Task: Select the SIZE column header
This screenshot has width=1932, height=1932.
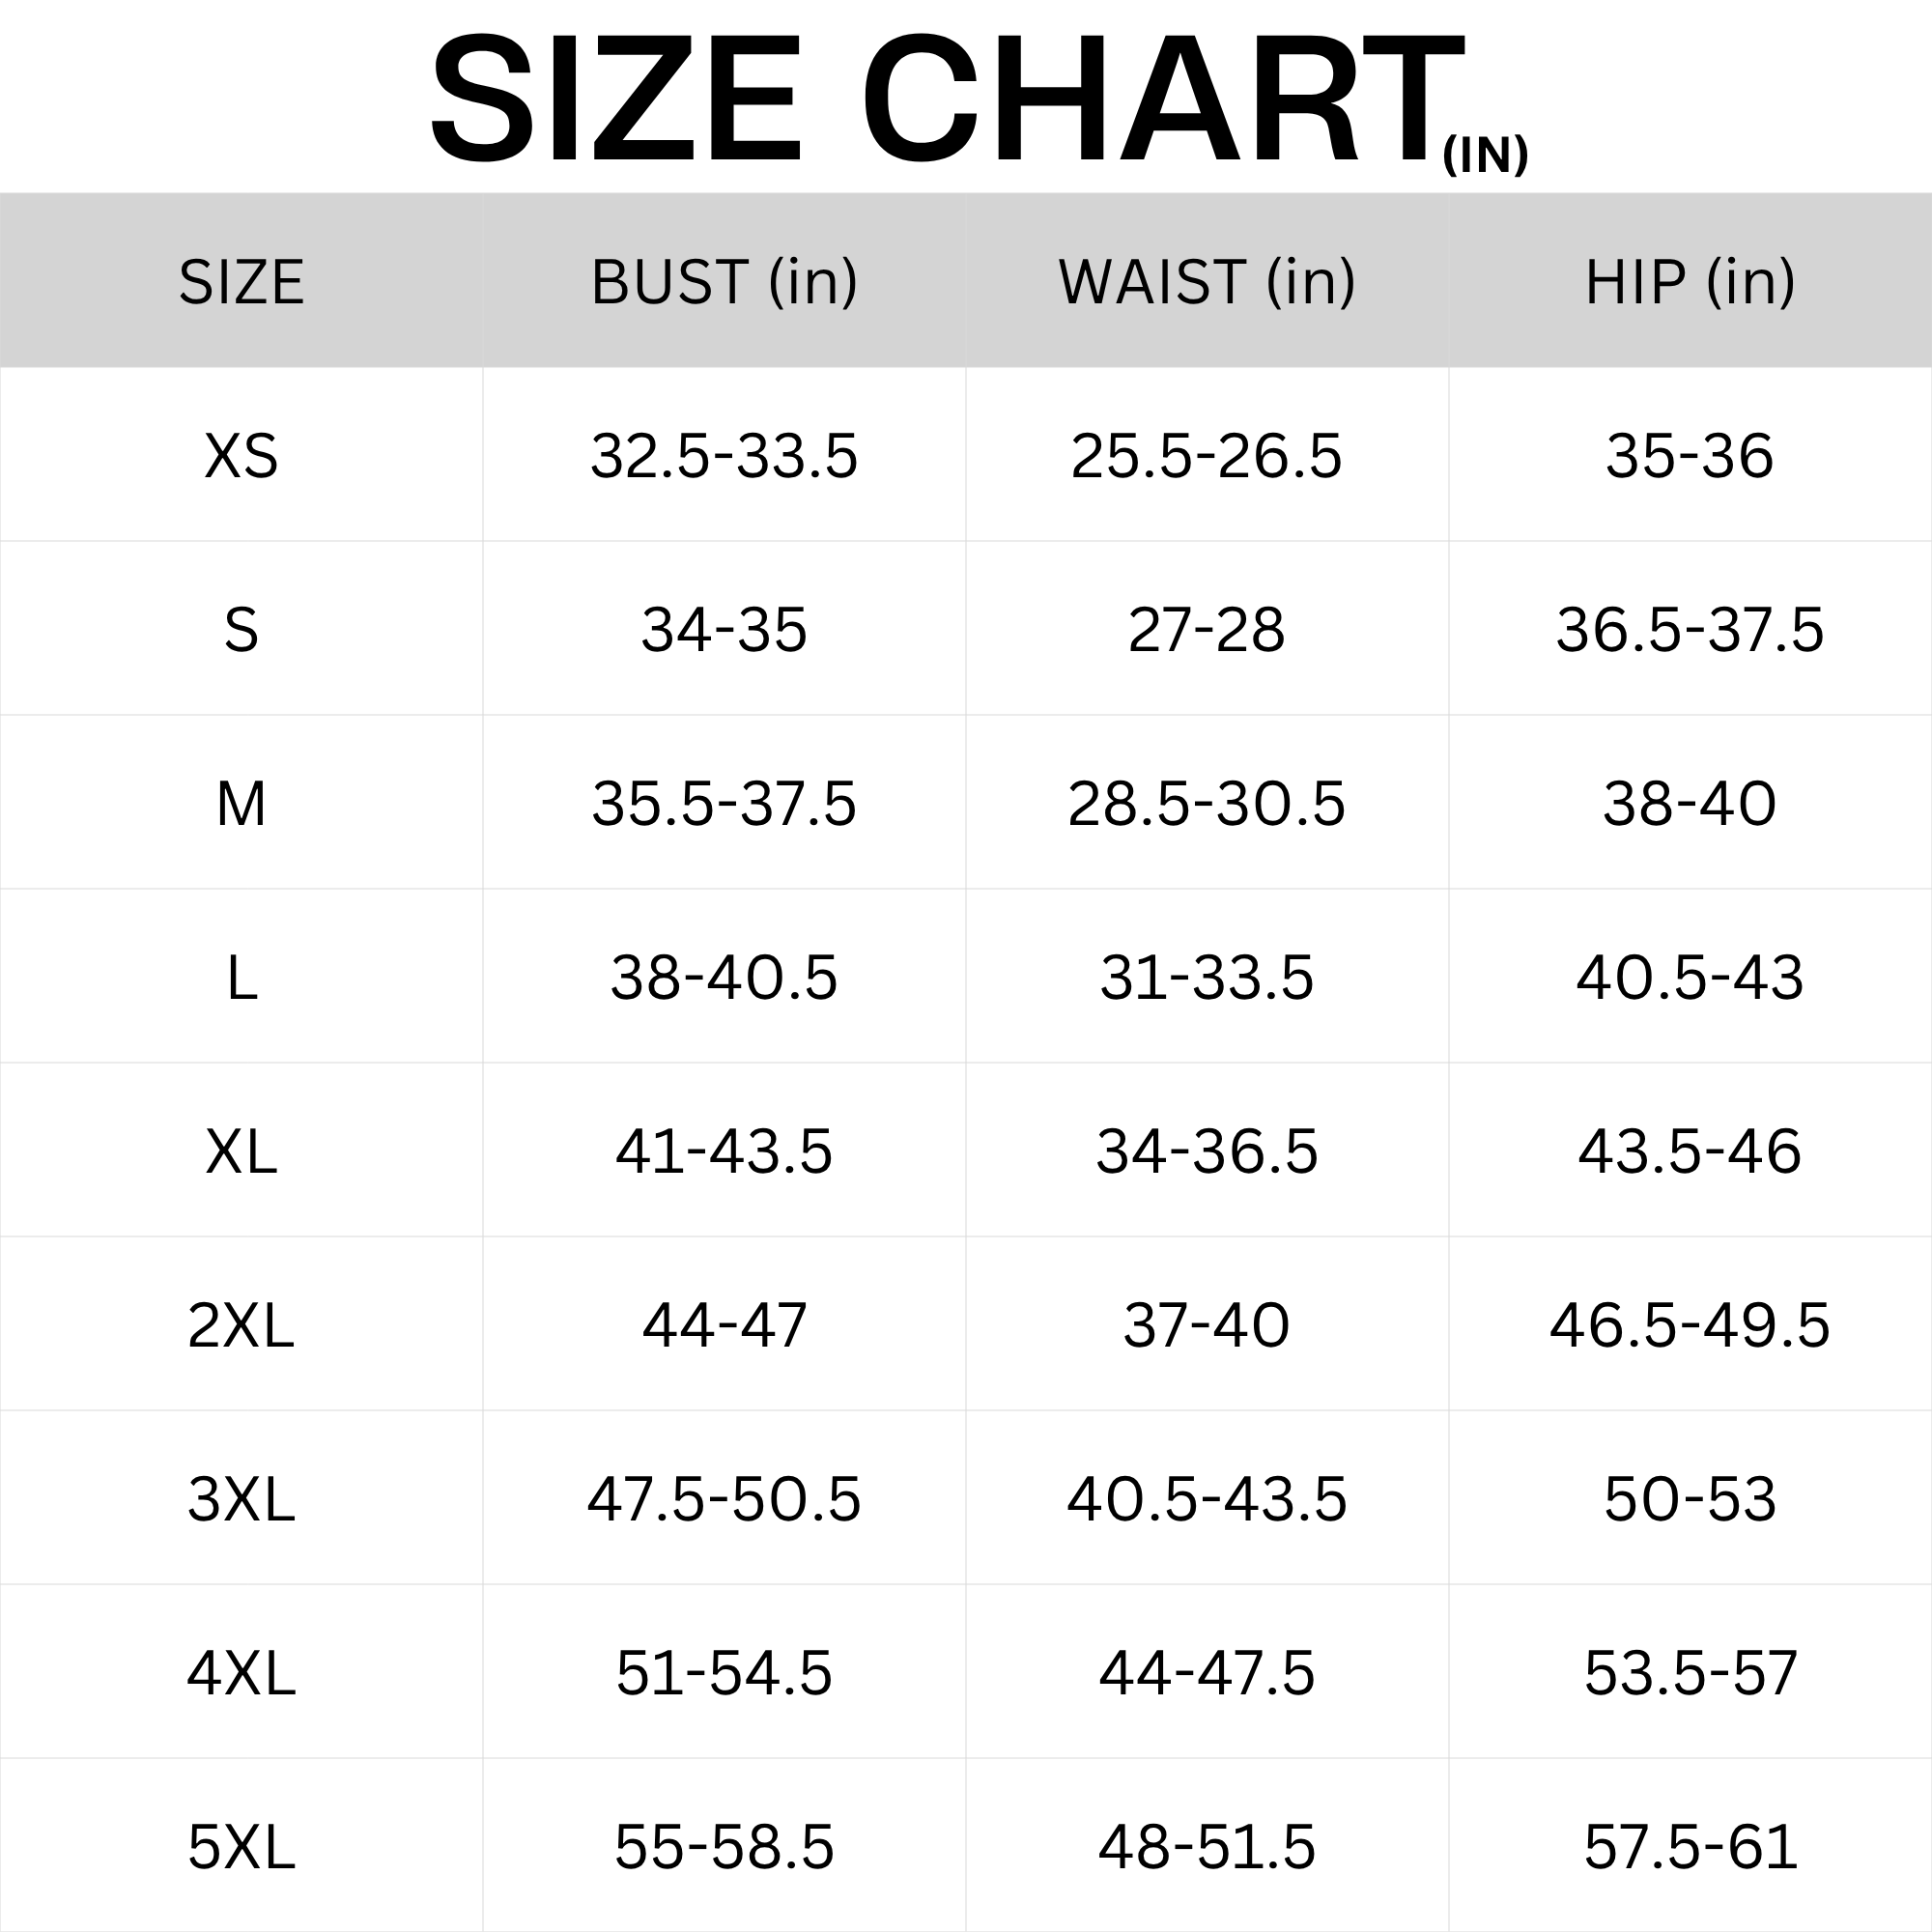Action: [x=241, y=282]
